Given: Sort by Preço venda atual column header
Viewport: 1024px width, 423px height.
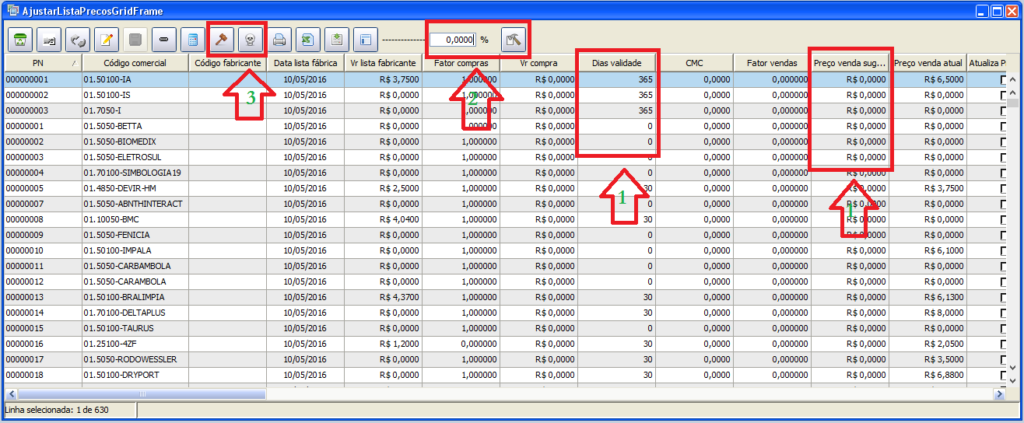Looking at the screenshot, I should click(x=929, y=63).
